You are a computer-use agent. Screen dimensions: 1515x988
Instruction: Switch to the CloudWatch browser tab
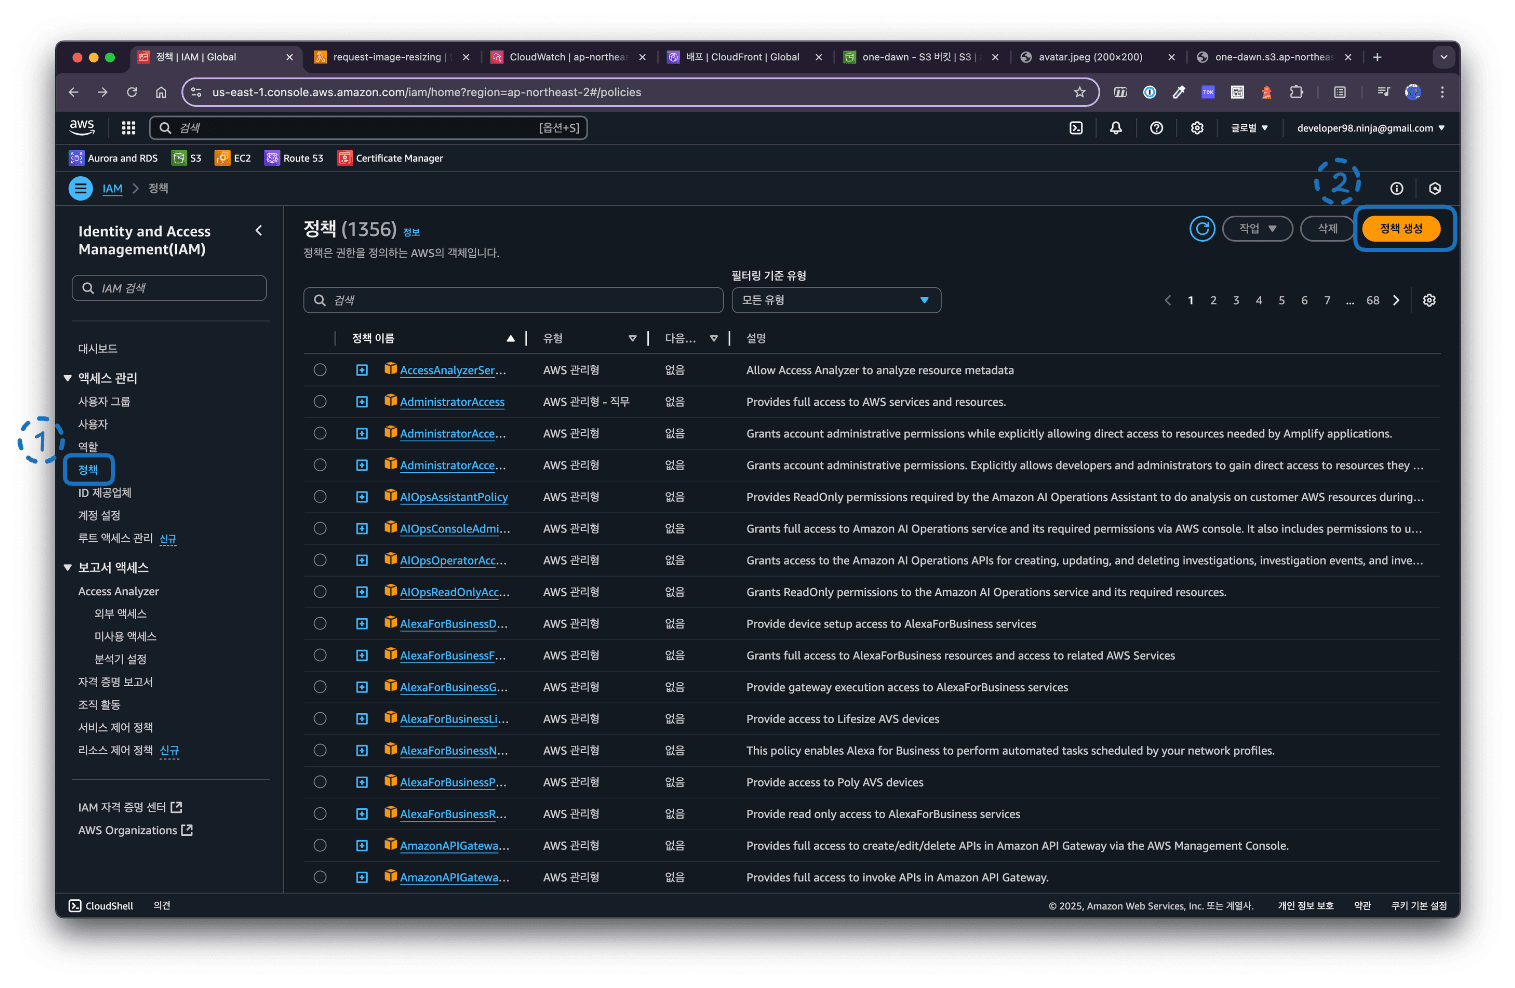click(567, 57)
